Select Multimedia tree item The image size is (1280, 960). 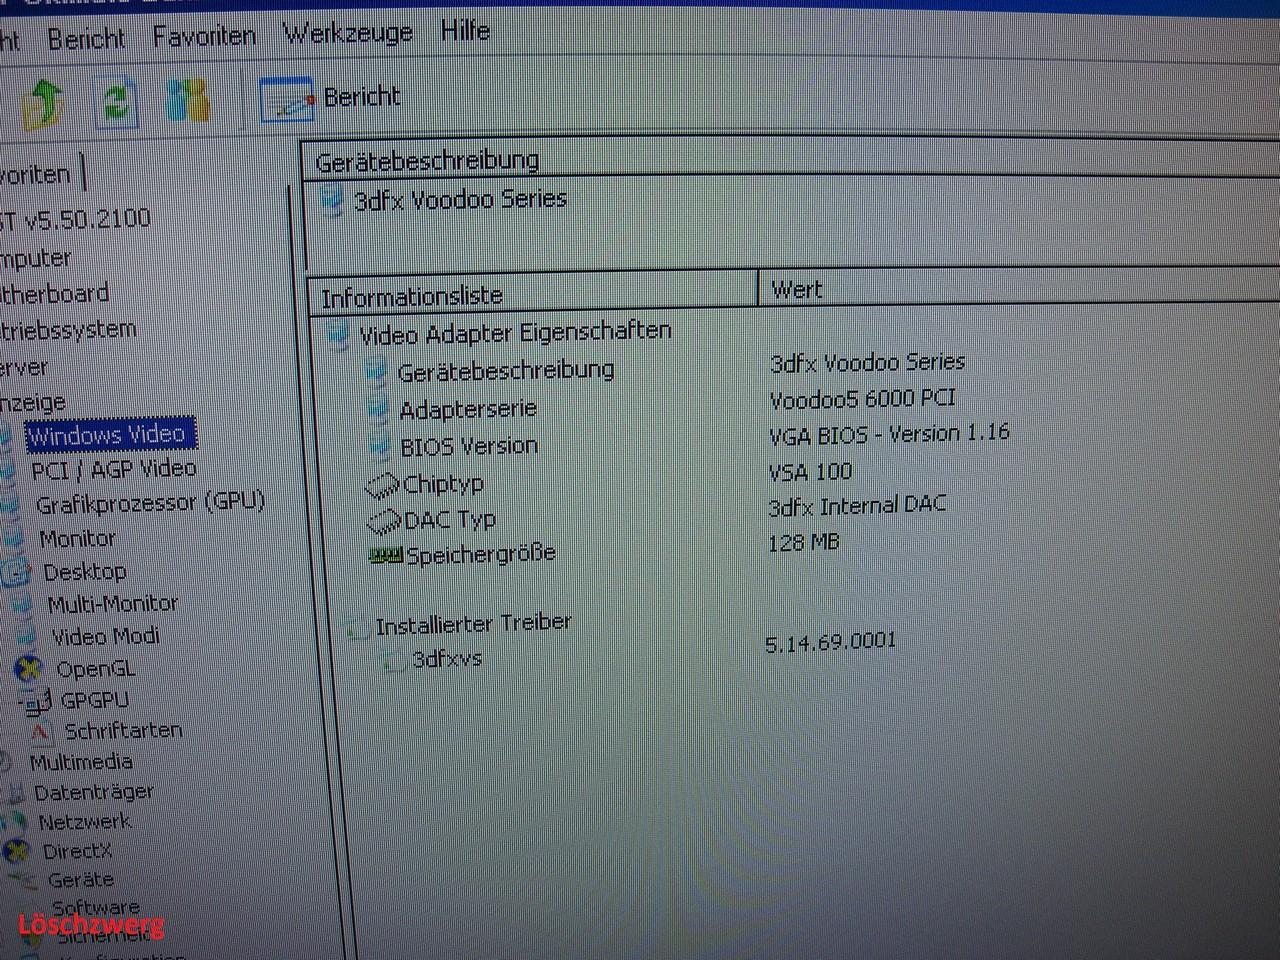[81, 762]
